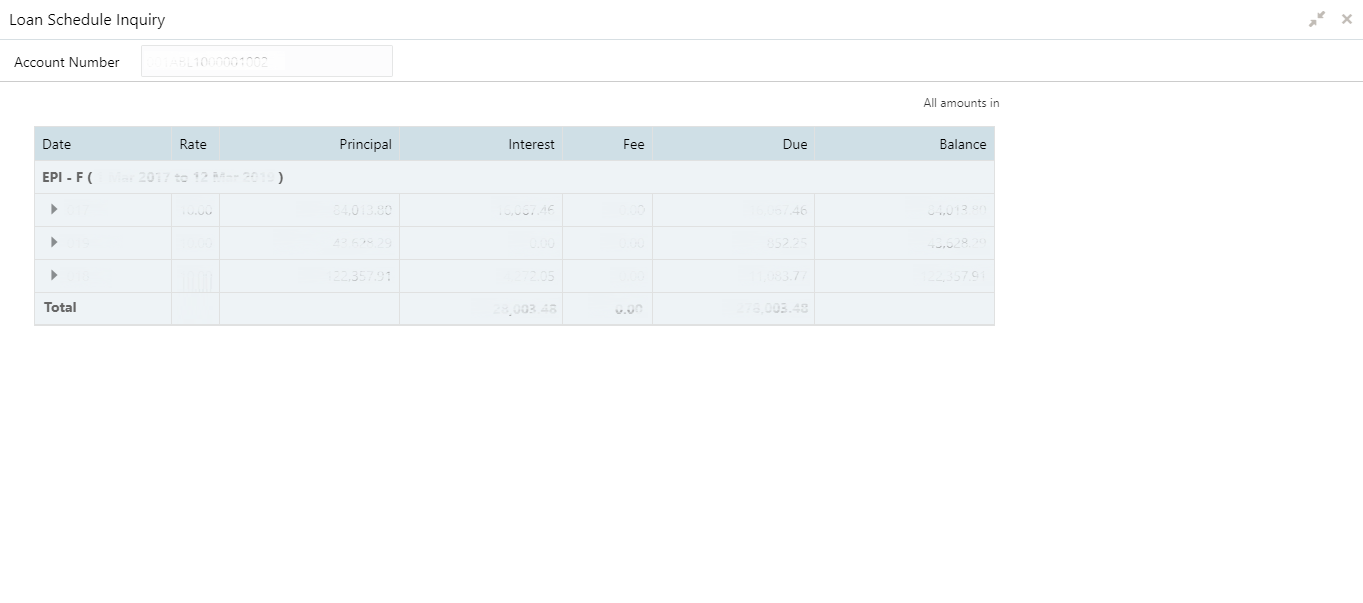Click the Account Number input field
Screen dimensions: 1363x603
267,61
